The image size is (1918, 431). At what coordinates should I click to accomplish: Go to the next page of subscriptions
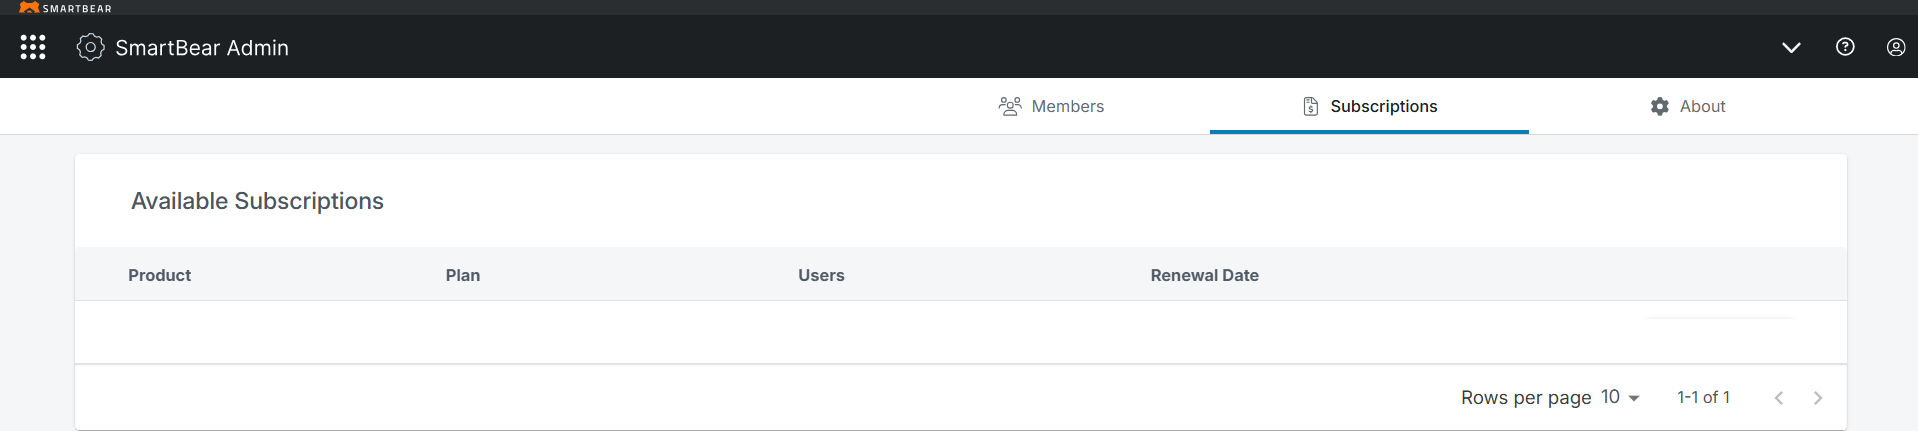click(x=1817, y=398)
